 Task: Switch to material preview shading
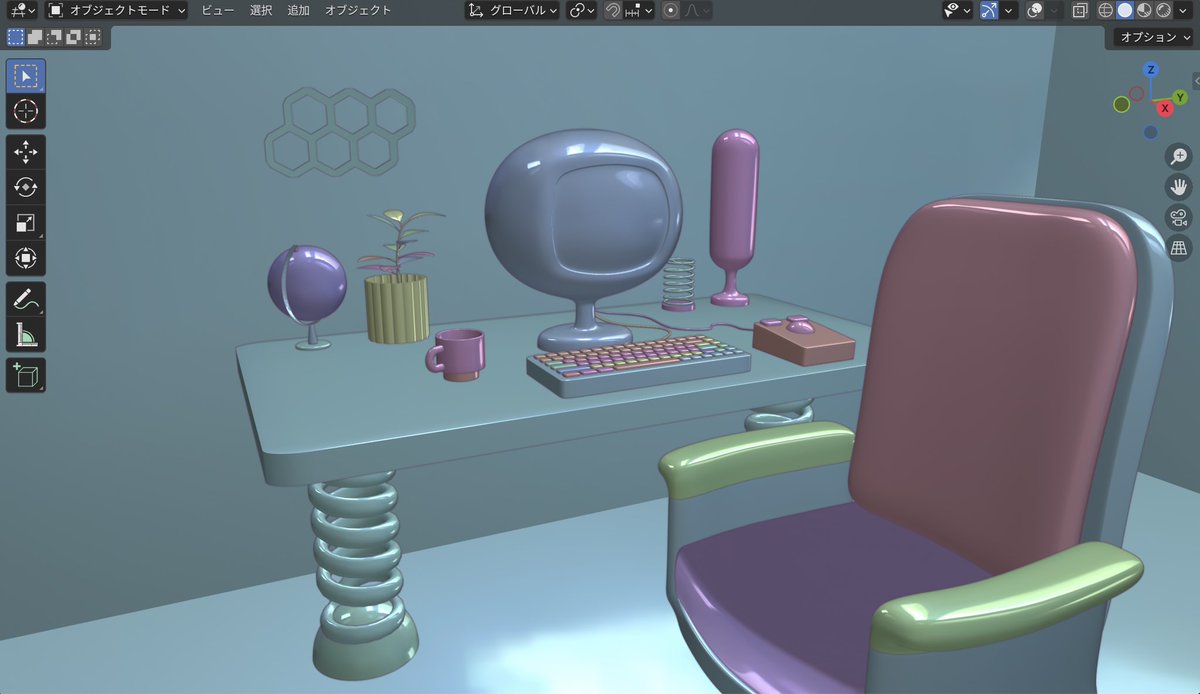click(x=1145, y=10)
